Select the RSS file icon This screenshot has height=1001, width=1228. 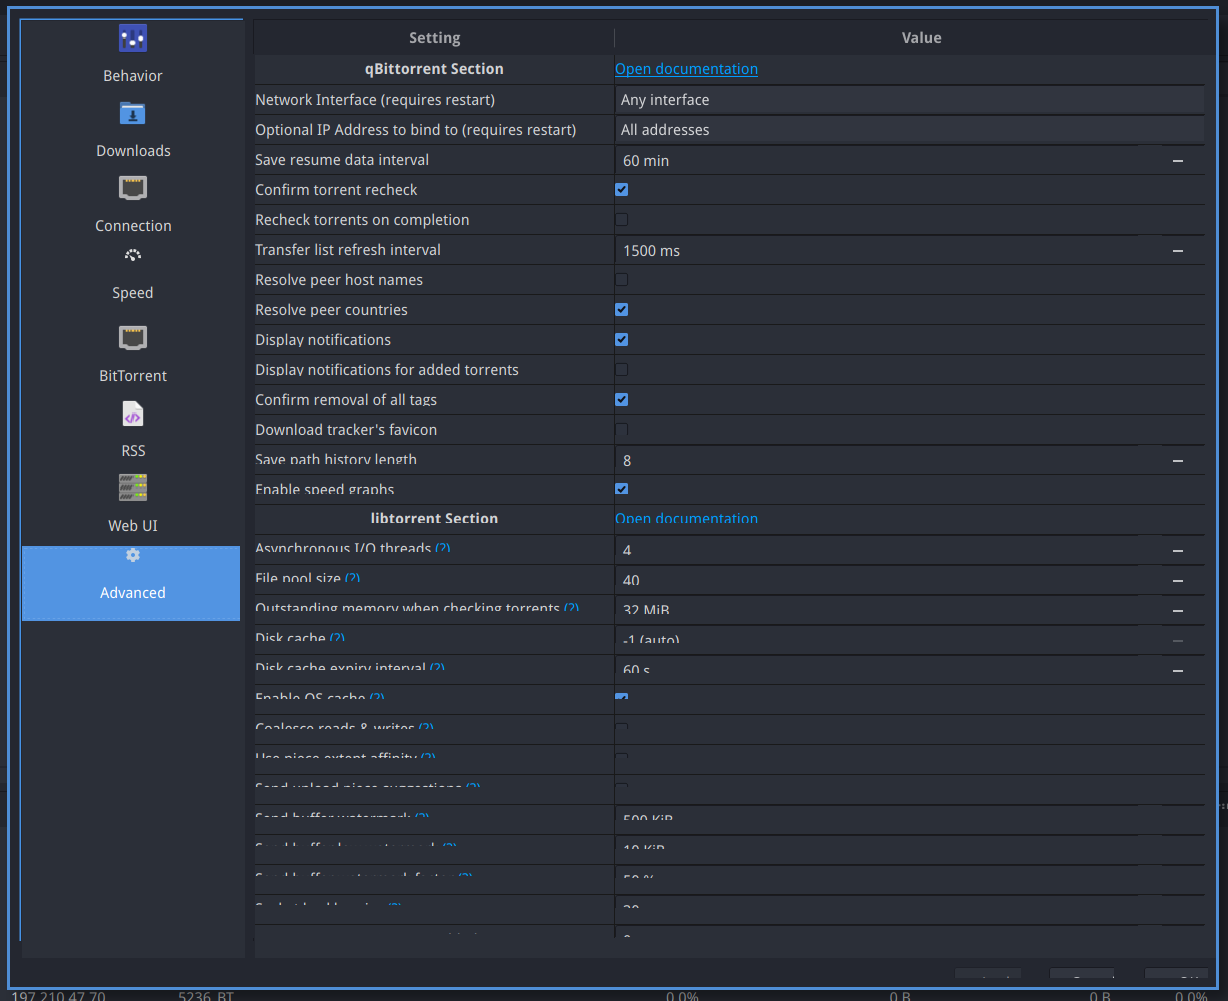(133, 414)
